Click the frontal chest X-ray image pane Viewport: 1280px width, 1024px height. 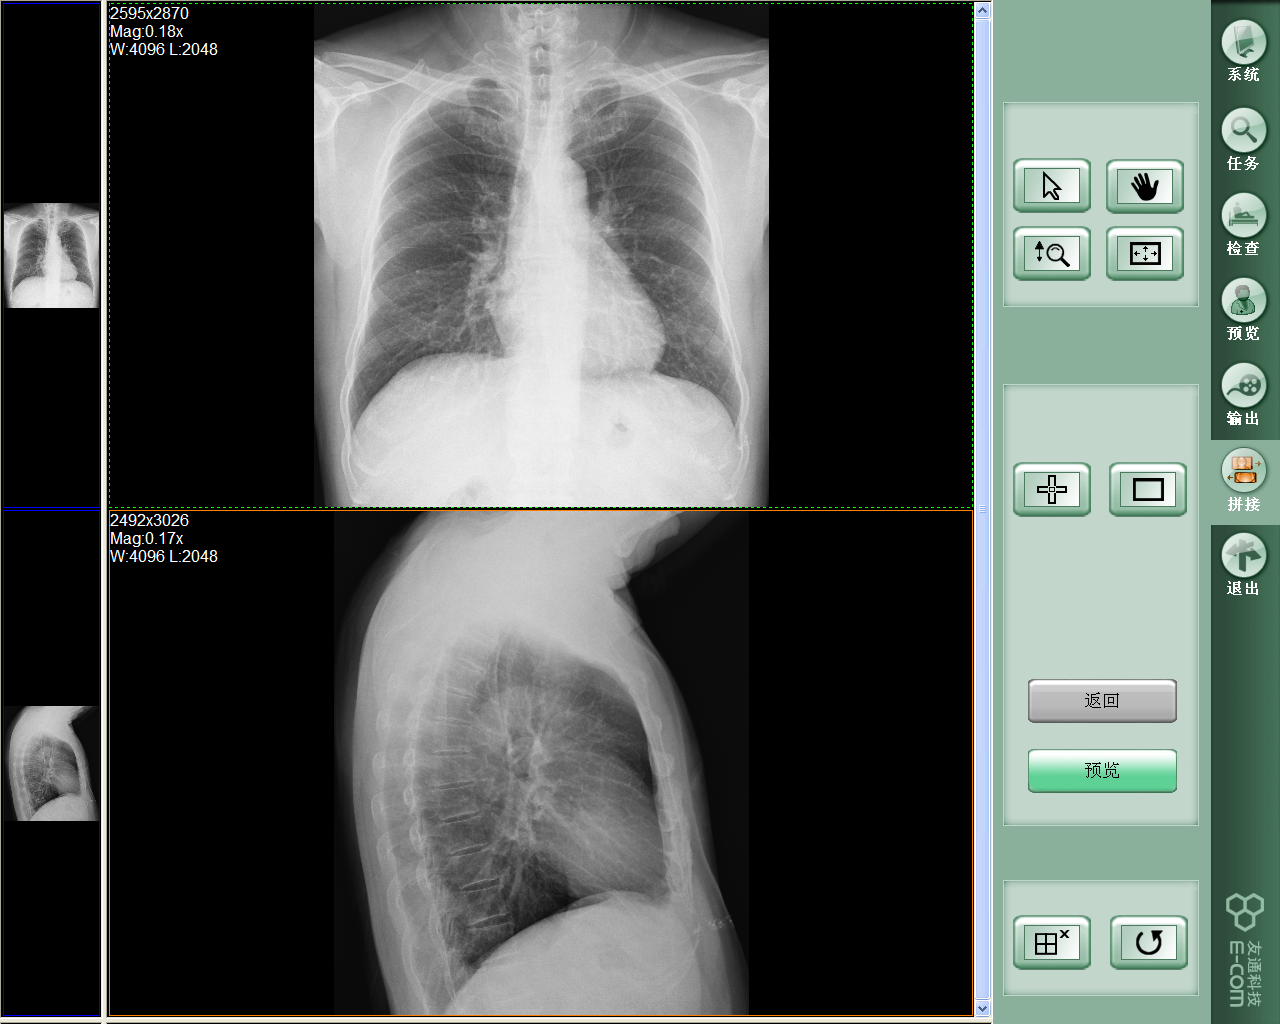(541, 255)
